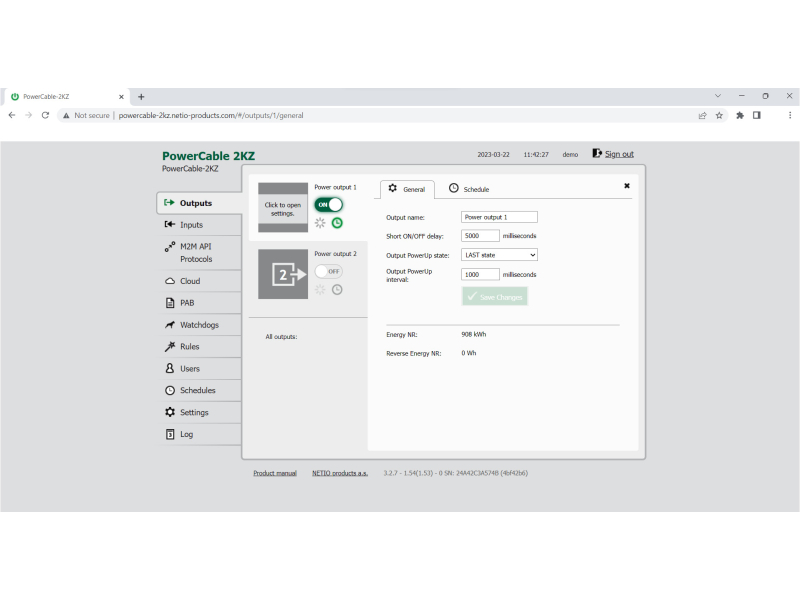Click the M2M API nodes icon
The width and height of the screenshot is (800, 600).
170,246
